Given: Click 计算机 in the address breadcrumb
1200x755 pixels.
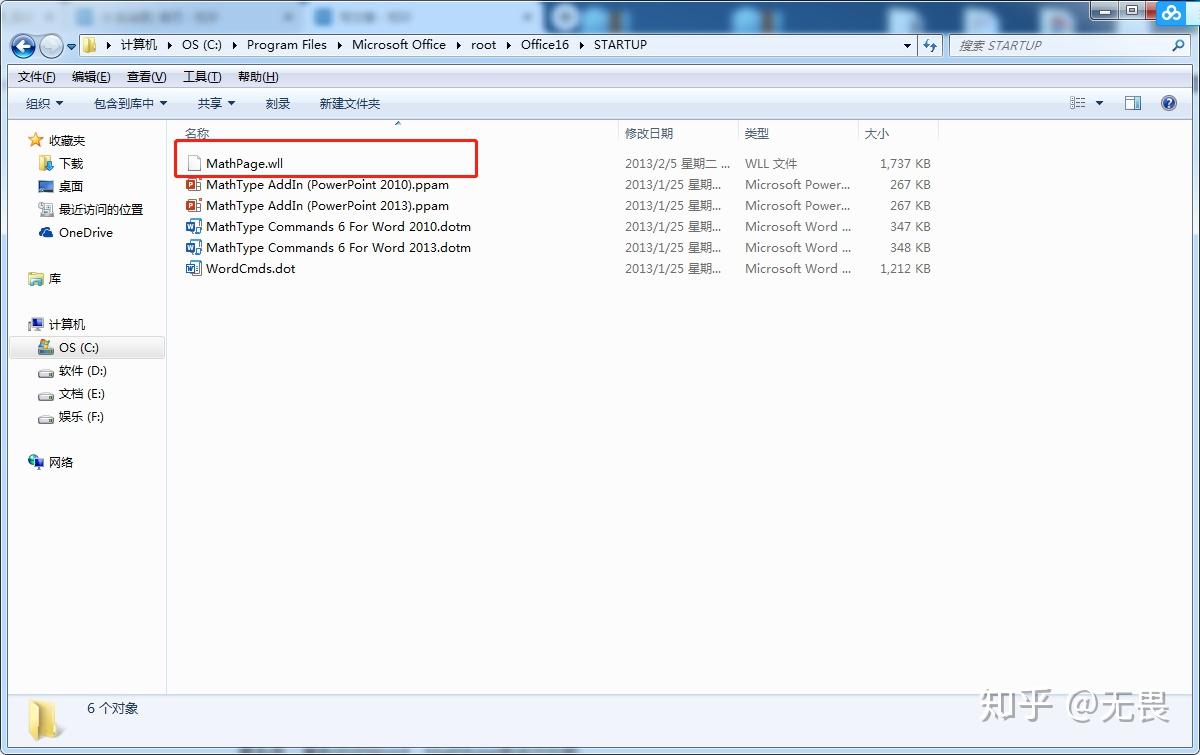Looking at the screenshot, I should tap(139, 45).
